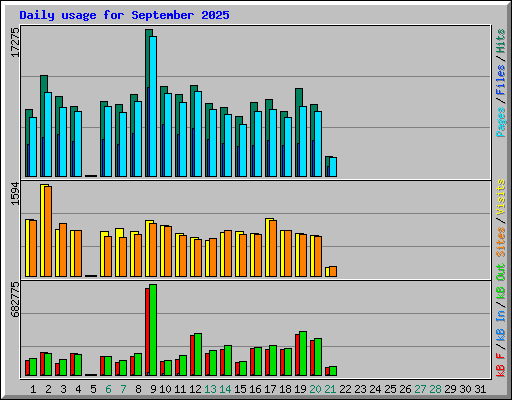Click day label 24 on the axis

pyautogui.click(x=375, y=389)
